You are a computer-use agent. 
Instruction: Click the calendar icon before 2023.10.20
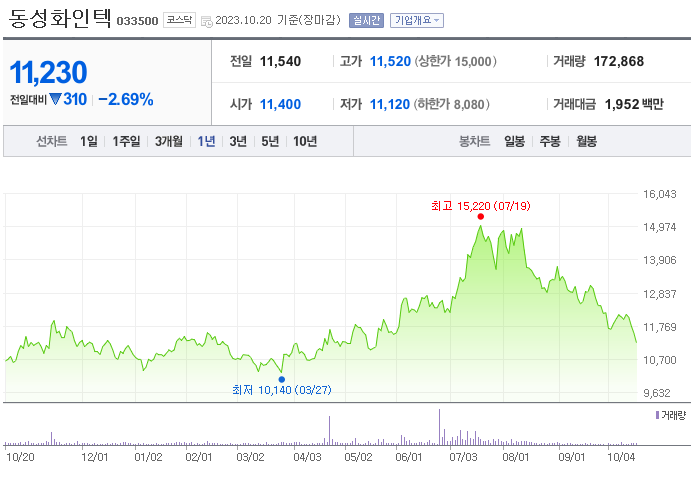pyautogui.click(x=207, y=21)
